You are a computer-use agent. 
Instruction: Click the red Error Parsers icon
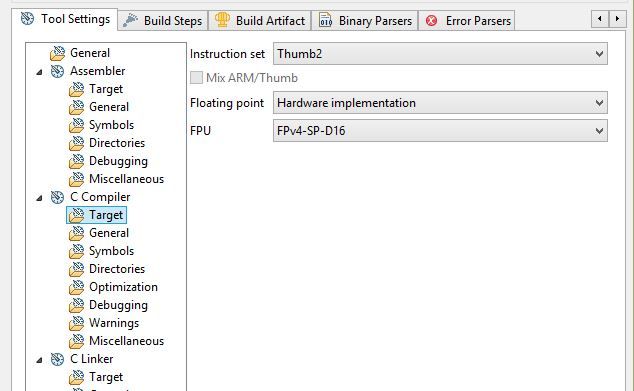pos(432,21)
